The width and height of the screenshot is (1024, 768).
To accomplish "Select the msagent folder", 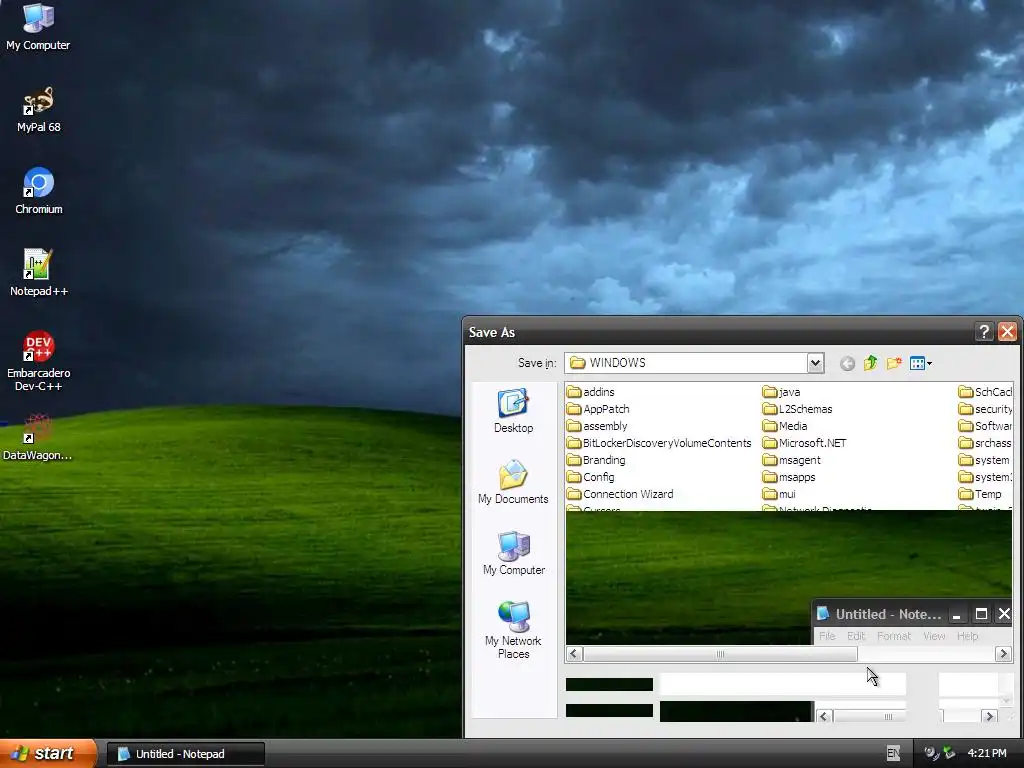I will coord(792,460).
